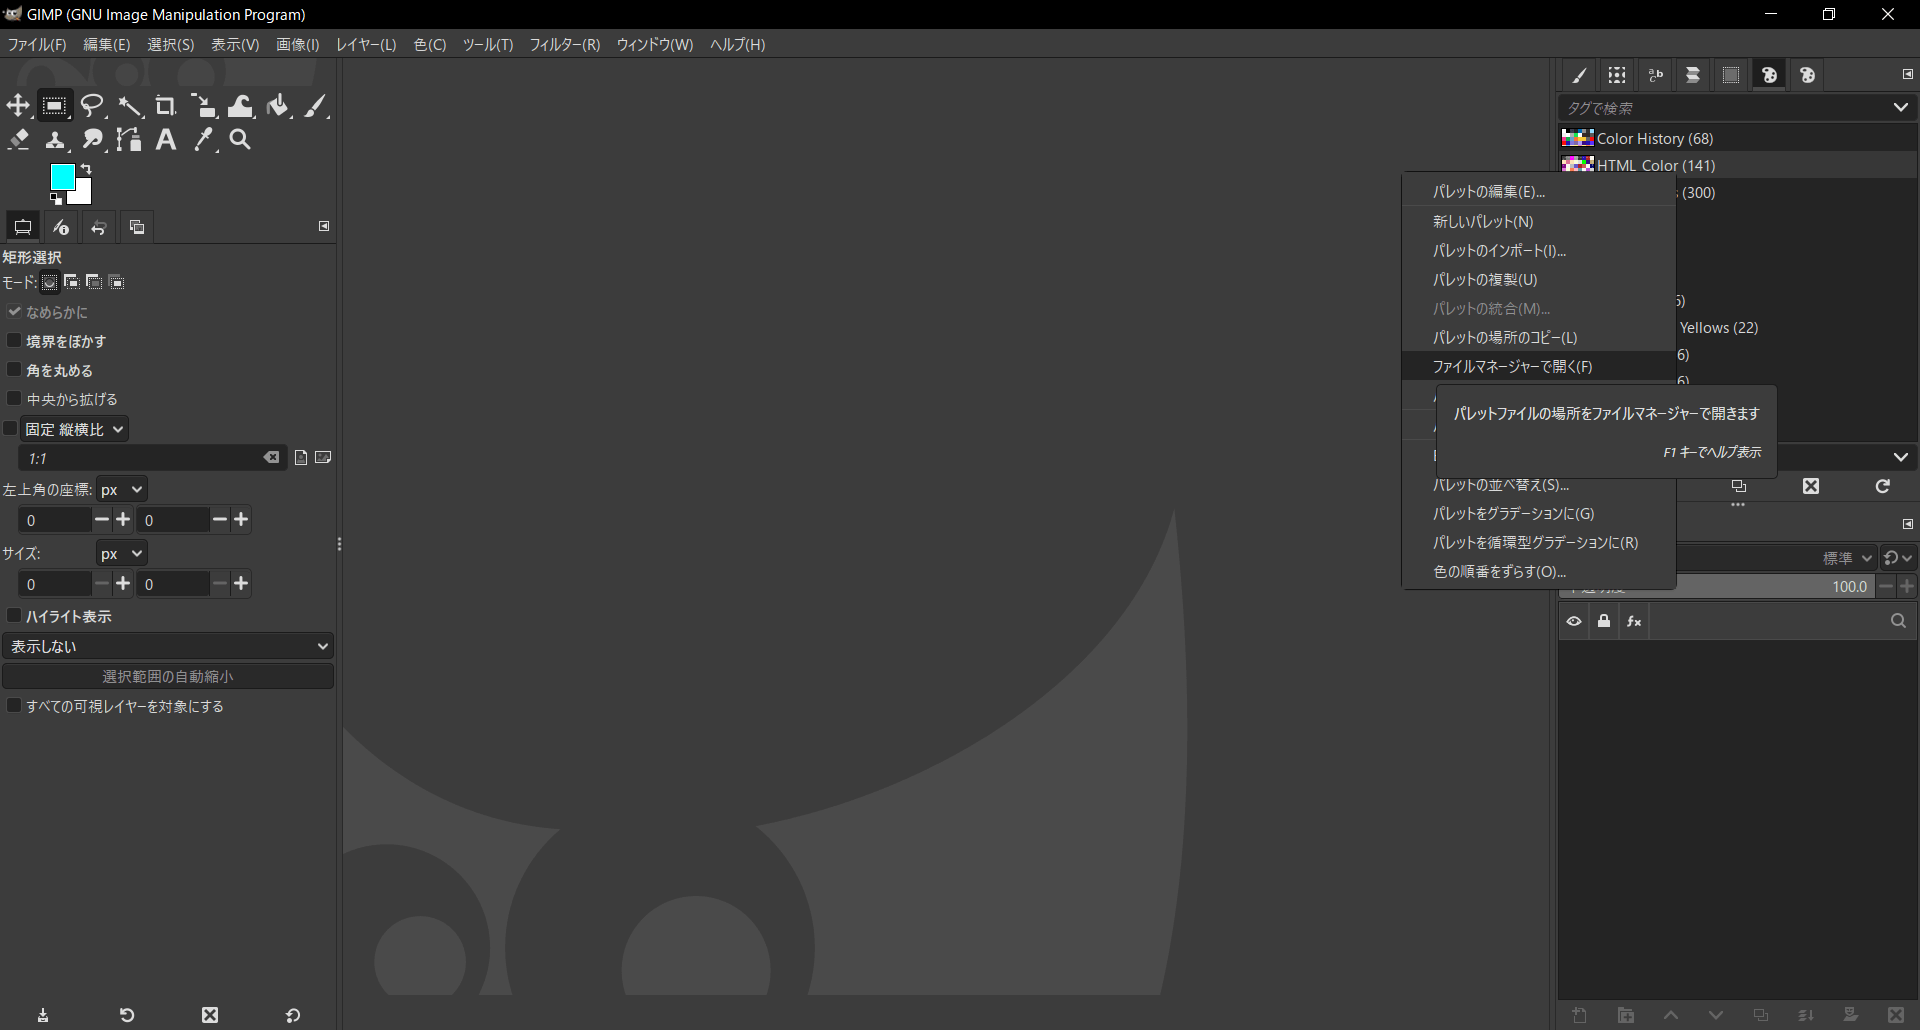Screen dimensions: 1920x1030
Task: Switch to Undo History tab
Action: click(99, 227)
